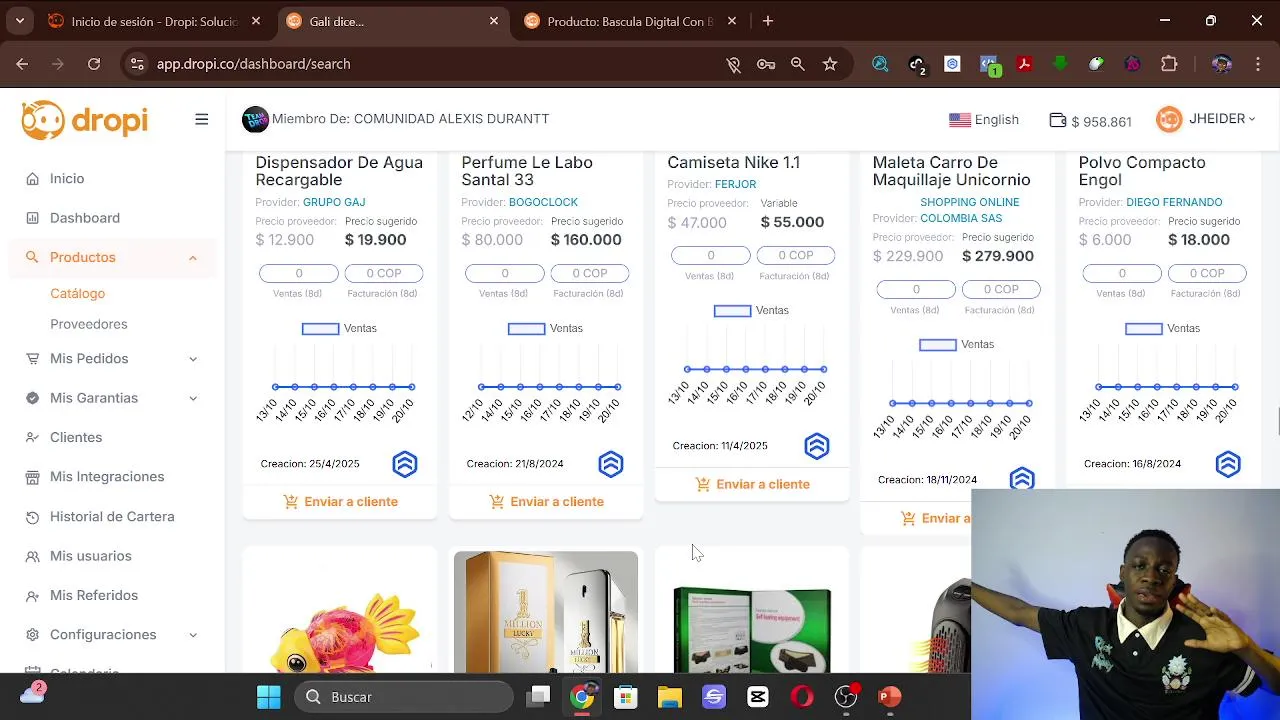
Task: Bookmark this page with star icon
Action: (x=830, y=64)
